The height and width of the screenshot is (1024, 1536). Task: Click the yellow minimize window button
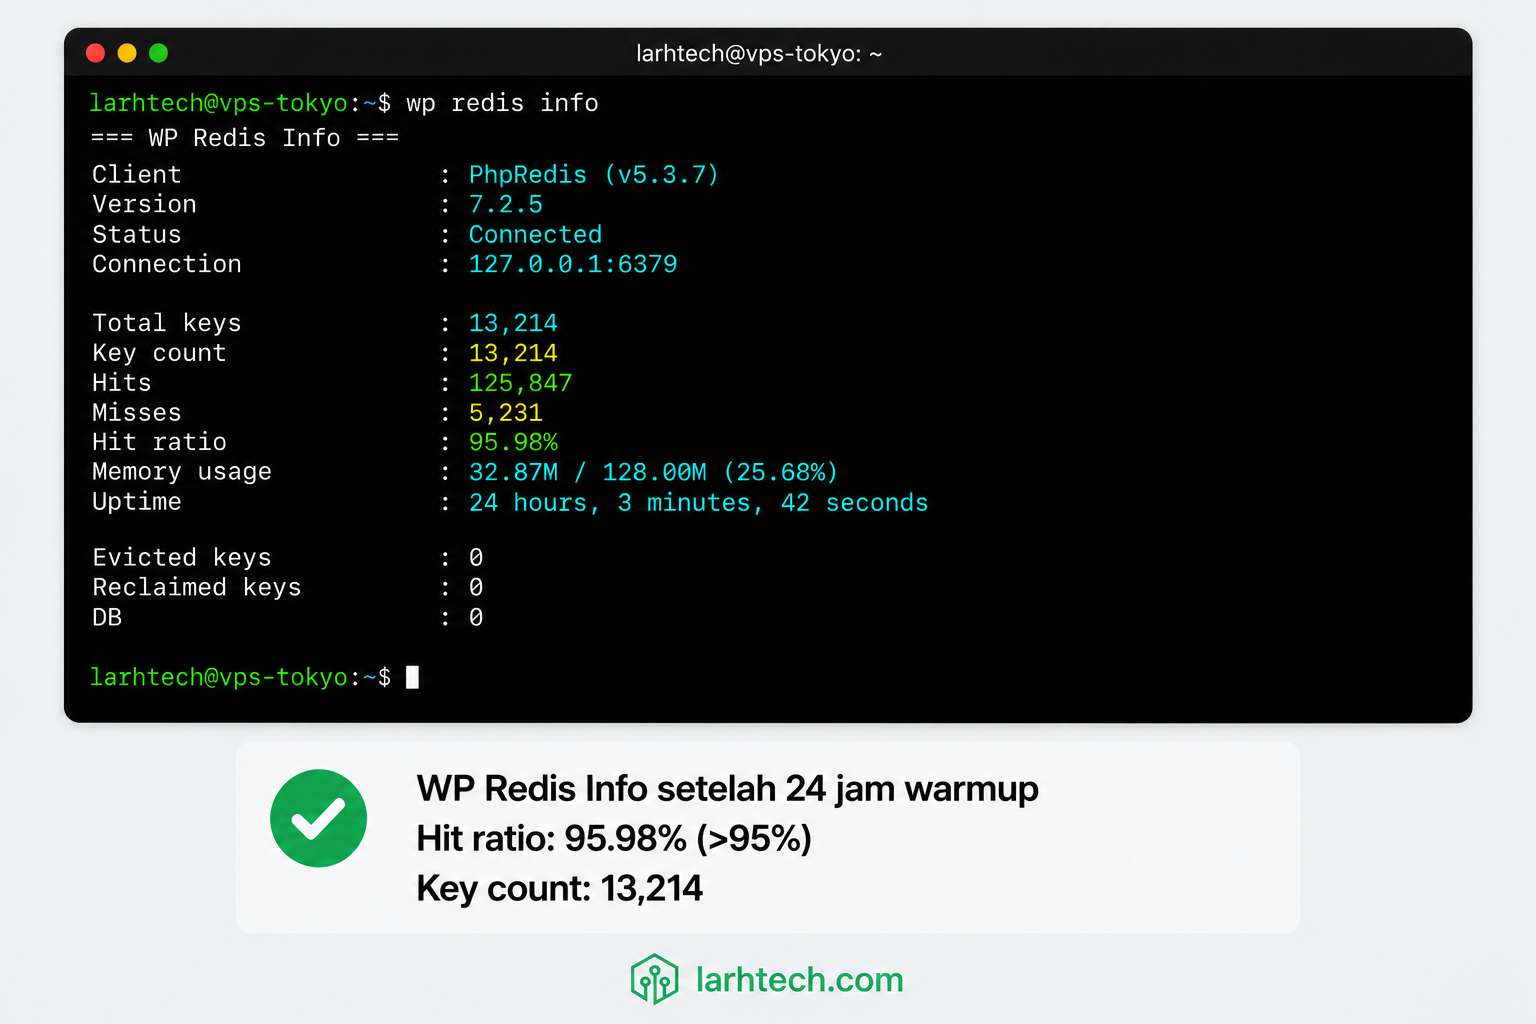click(x=127, y=53)
